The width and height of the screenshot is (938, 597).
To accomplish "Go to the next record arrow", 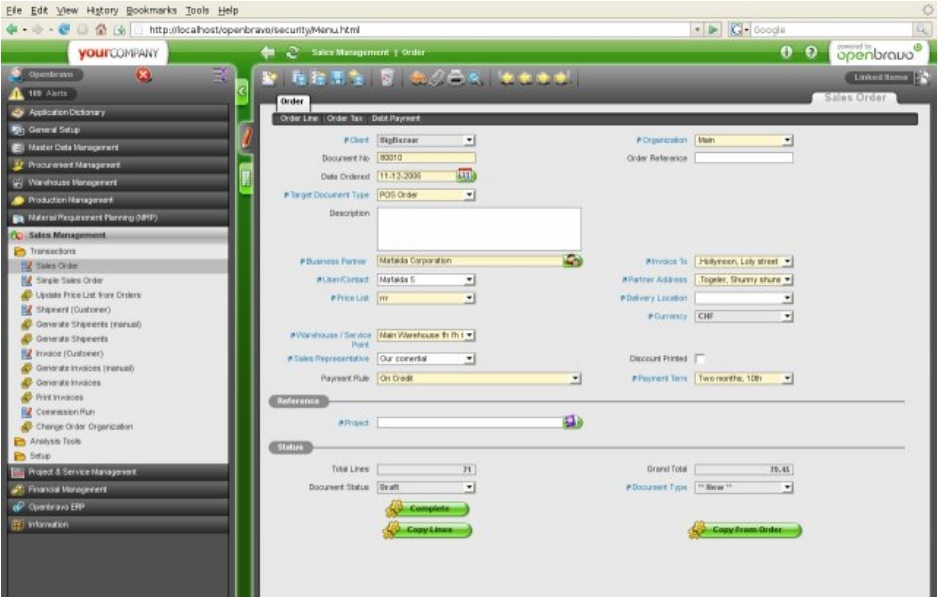I will click(x=543, y=78).
